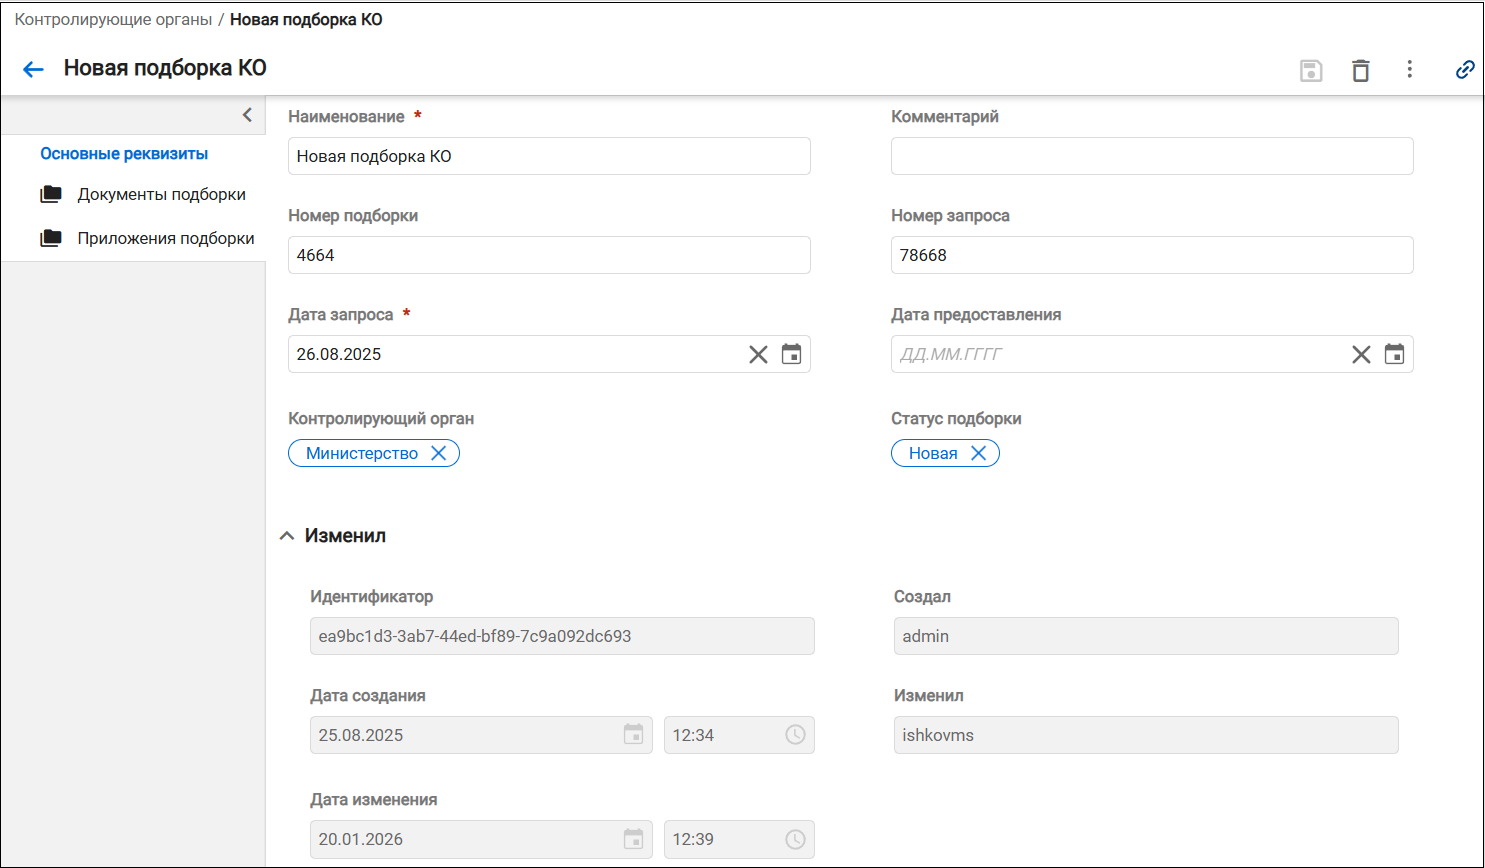Viewport: 1485px width, 868px height.
Task: Remove the Министерство chip
Action: (438, 453)
